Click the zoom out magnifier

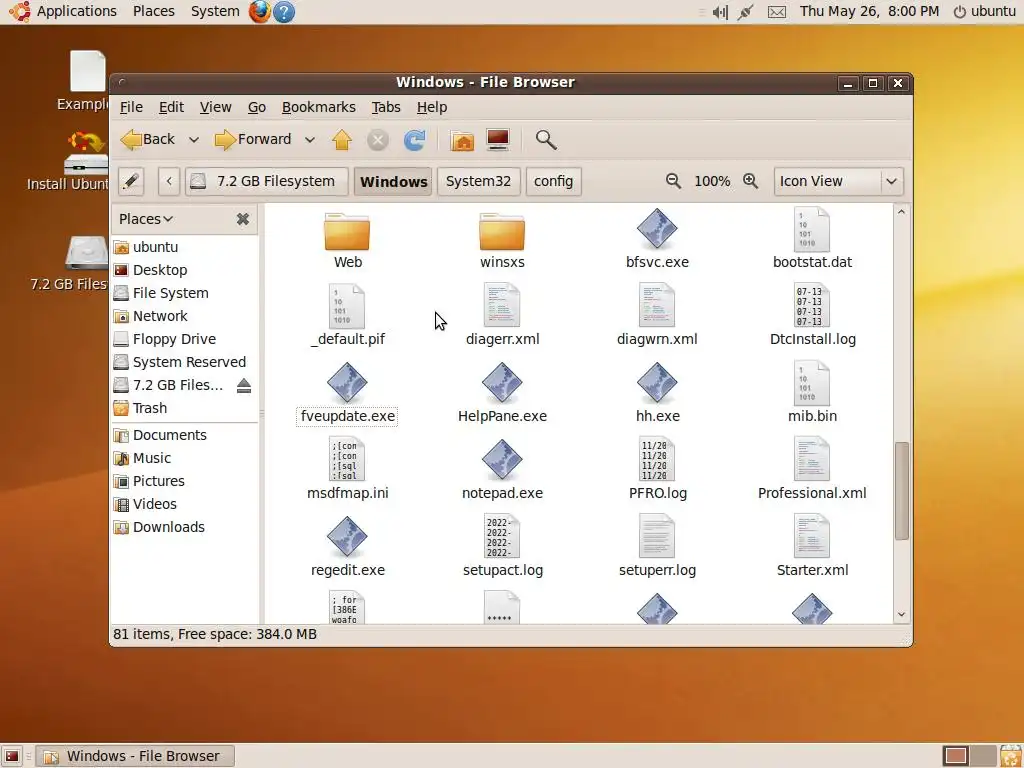point(673,181)
